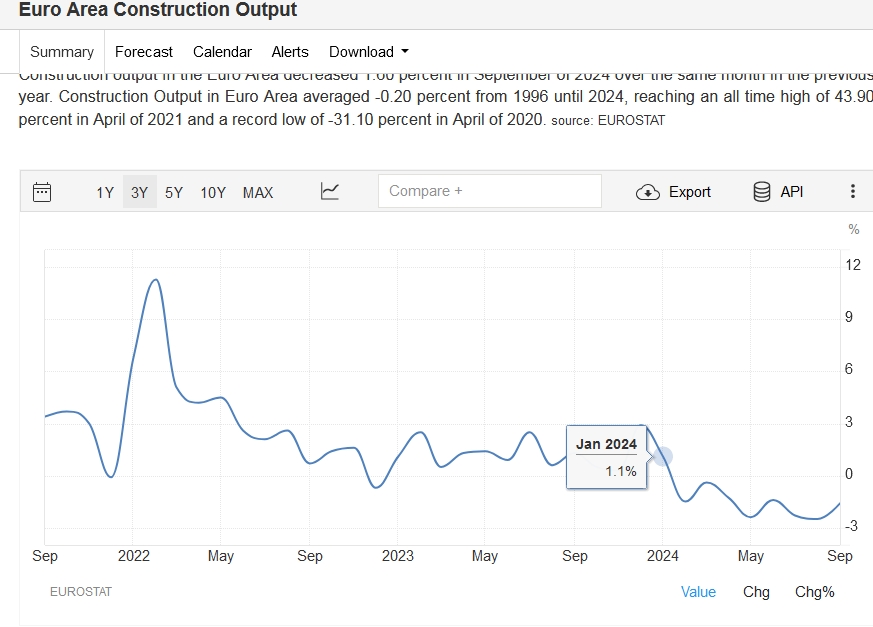Open the Summary tab
Screen dimensions: 873x627
[x=62, y=52]
